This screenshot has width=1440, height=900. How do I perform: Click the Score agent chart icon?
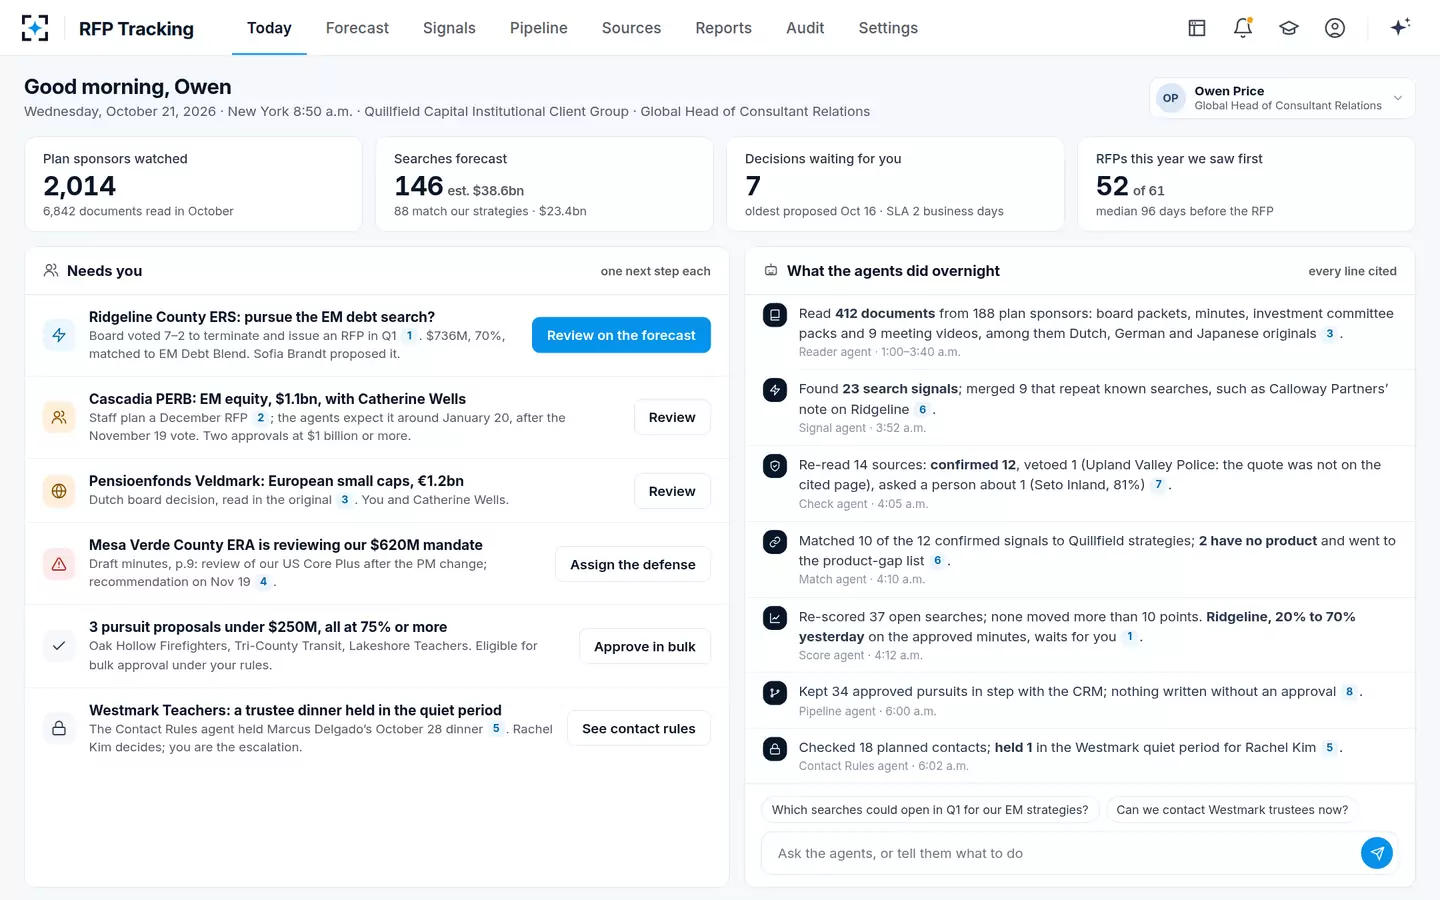point(775,618)
